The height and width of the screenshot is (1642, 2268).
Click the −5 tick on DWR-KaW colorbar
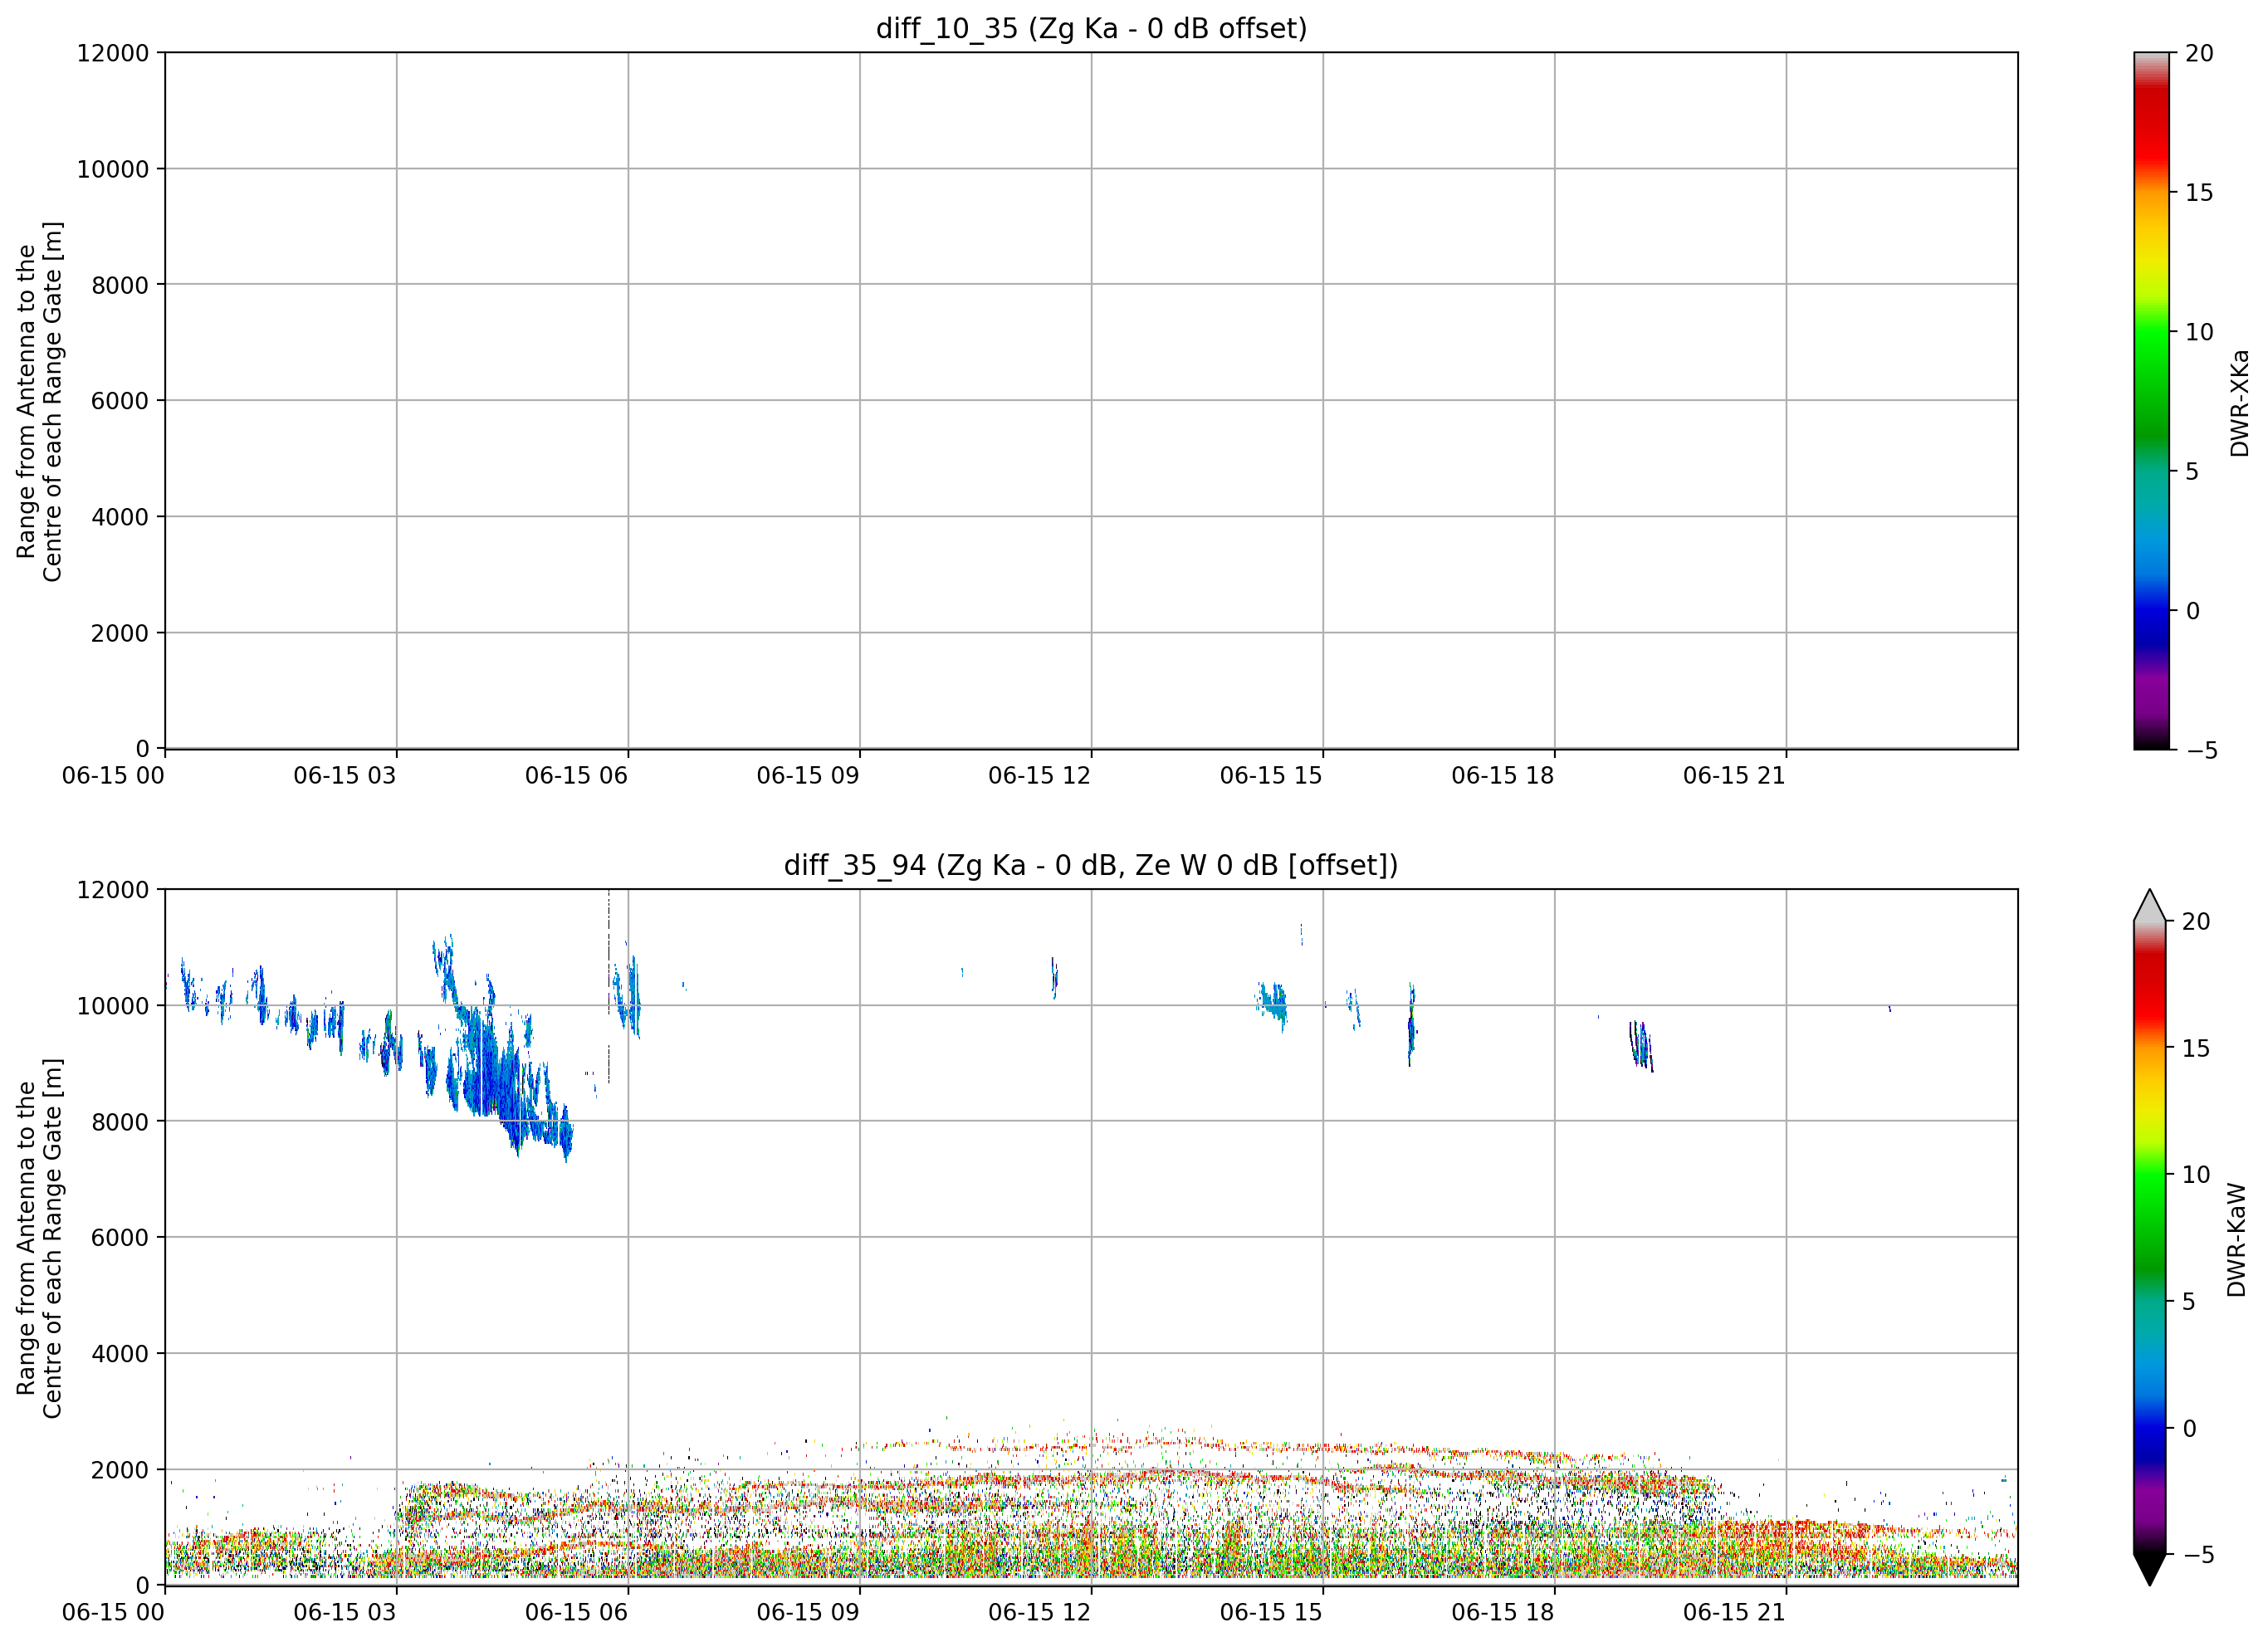pos(2197,1554)
